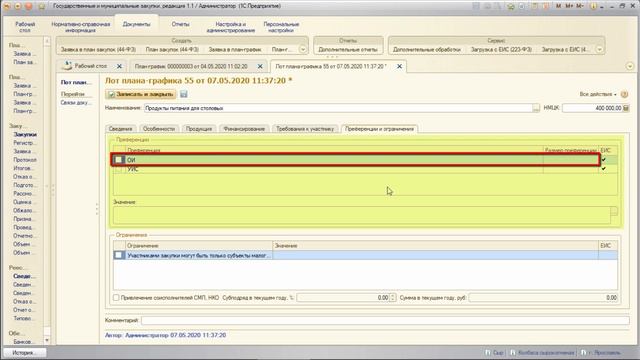The image size is (640, 360).
Task: Click the favorites star icon in title bar
Action: [42, 6]
